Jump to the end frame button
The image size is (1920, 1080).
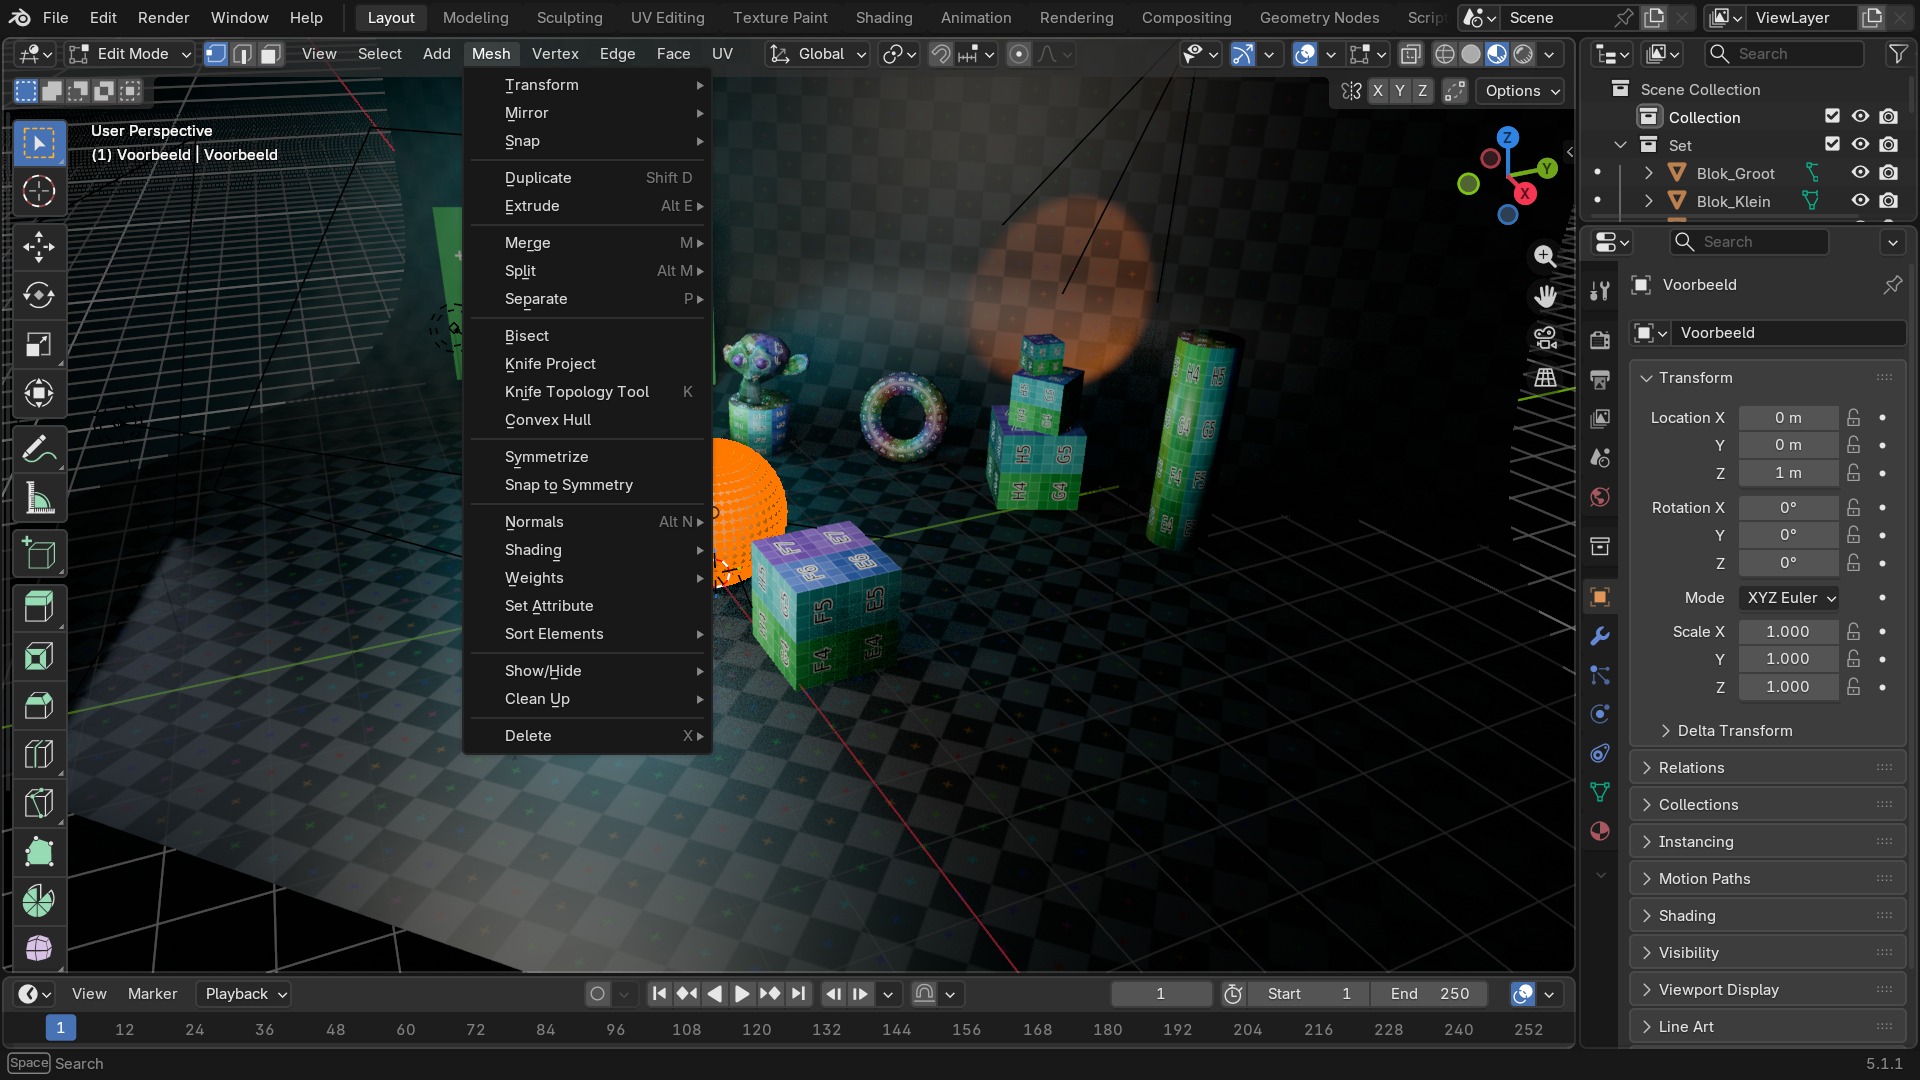(798, 994)
